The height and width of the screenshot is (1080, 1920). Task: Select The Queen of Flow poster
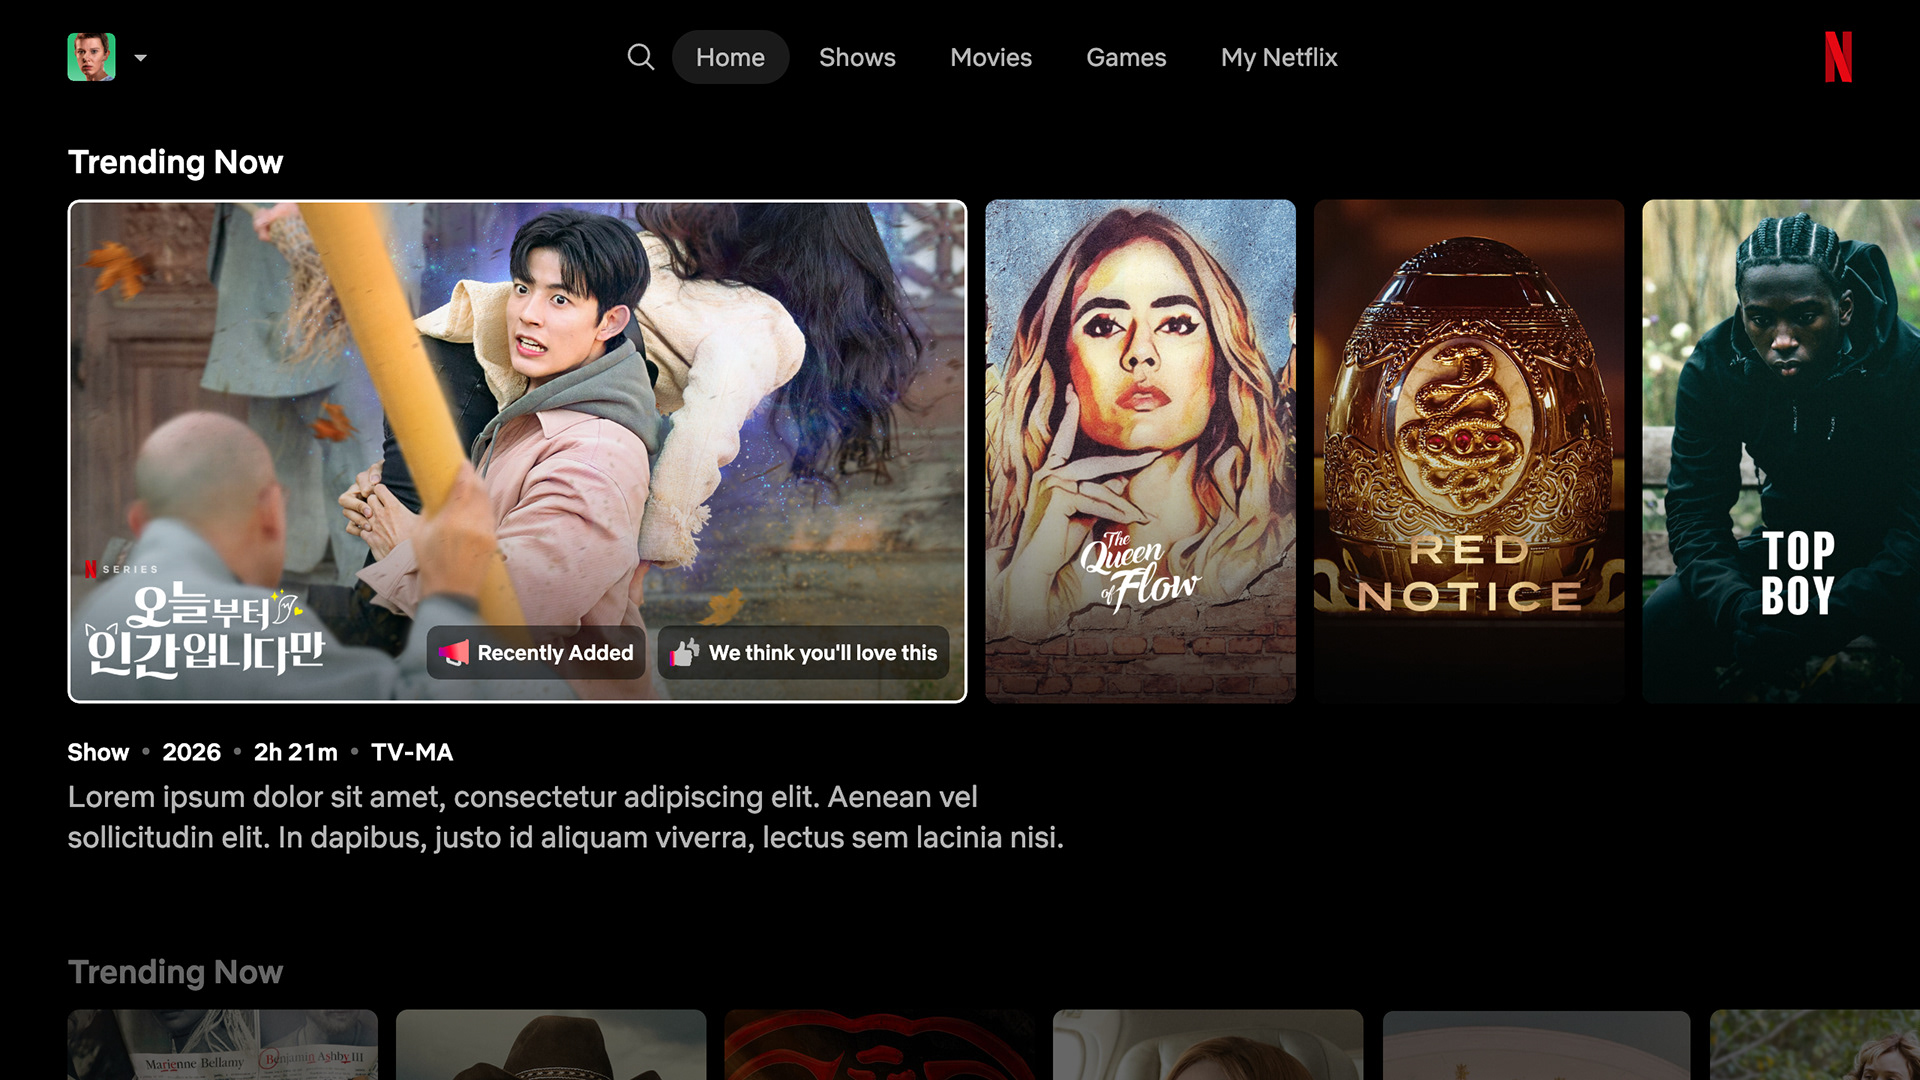1140,450
